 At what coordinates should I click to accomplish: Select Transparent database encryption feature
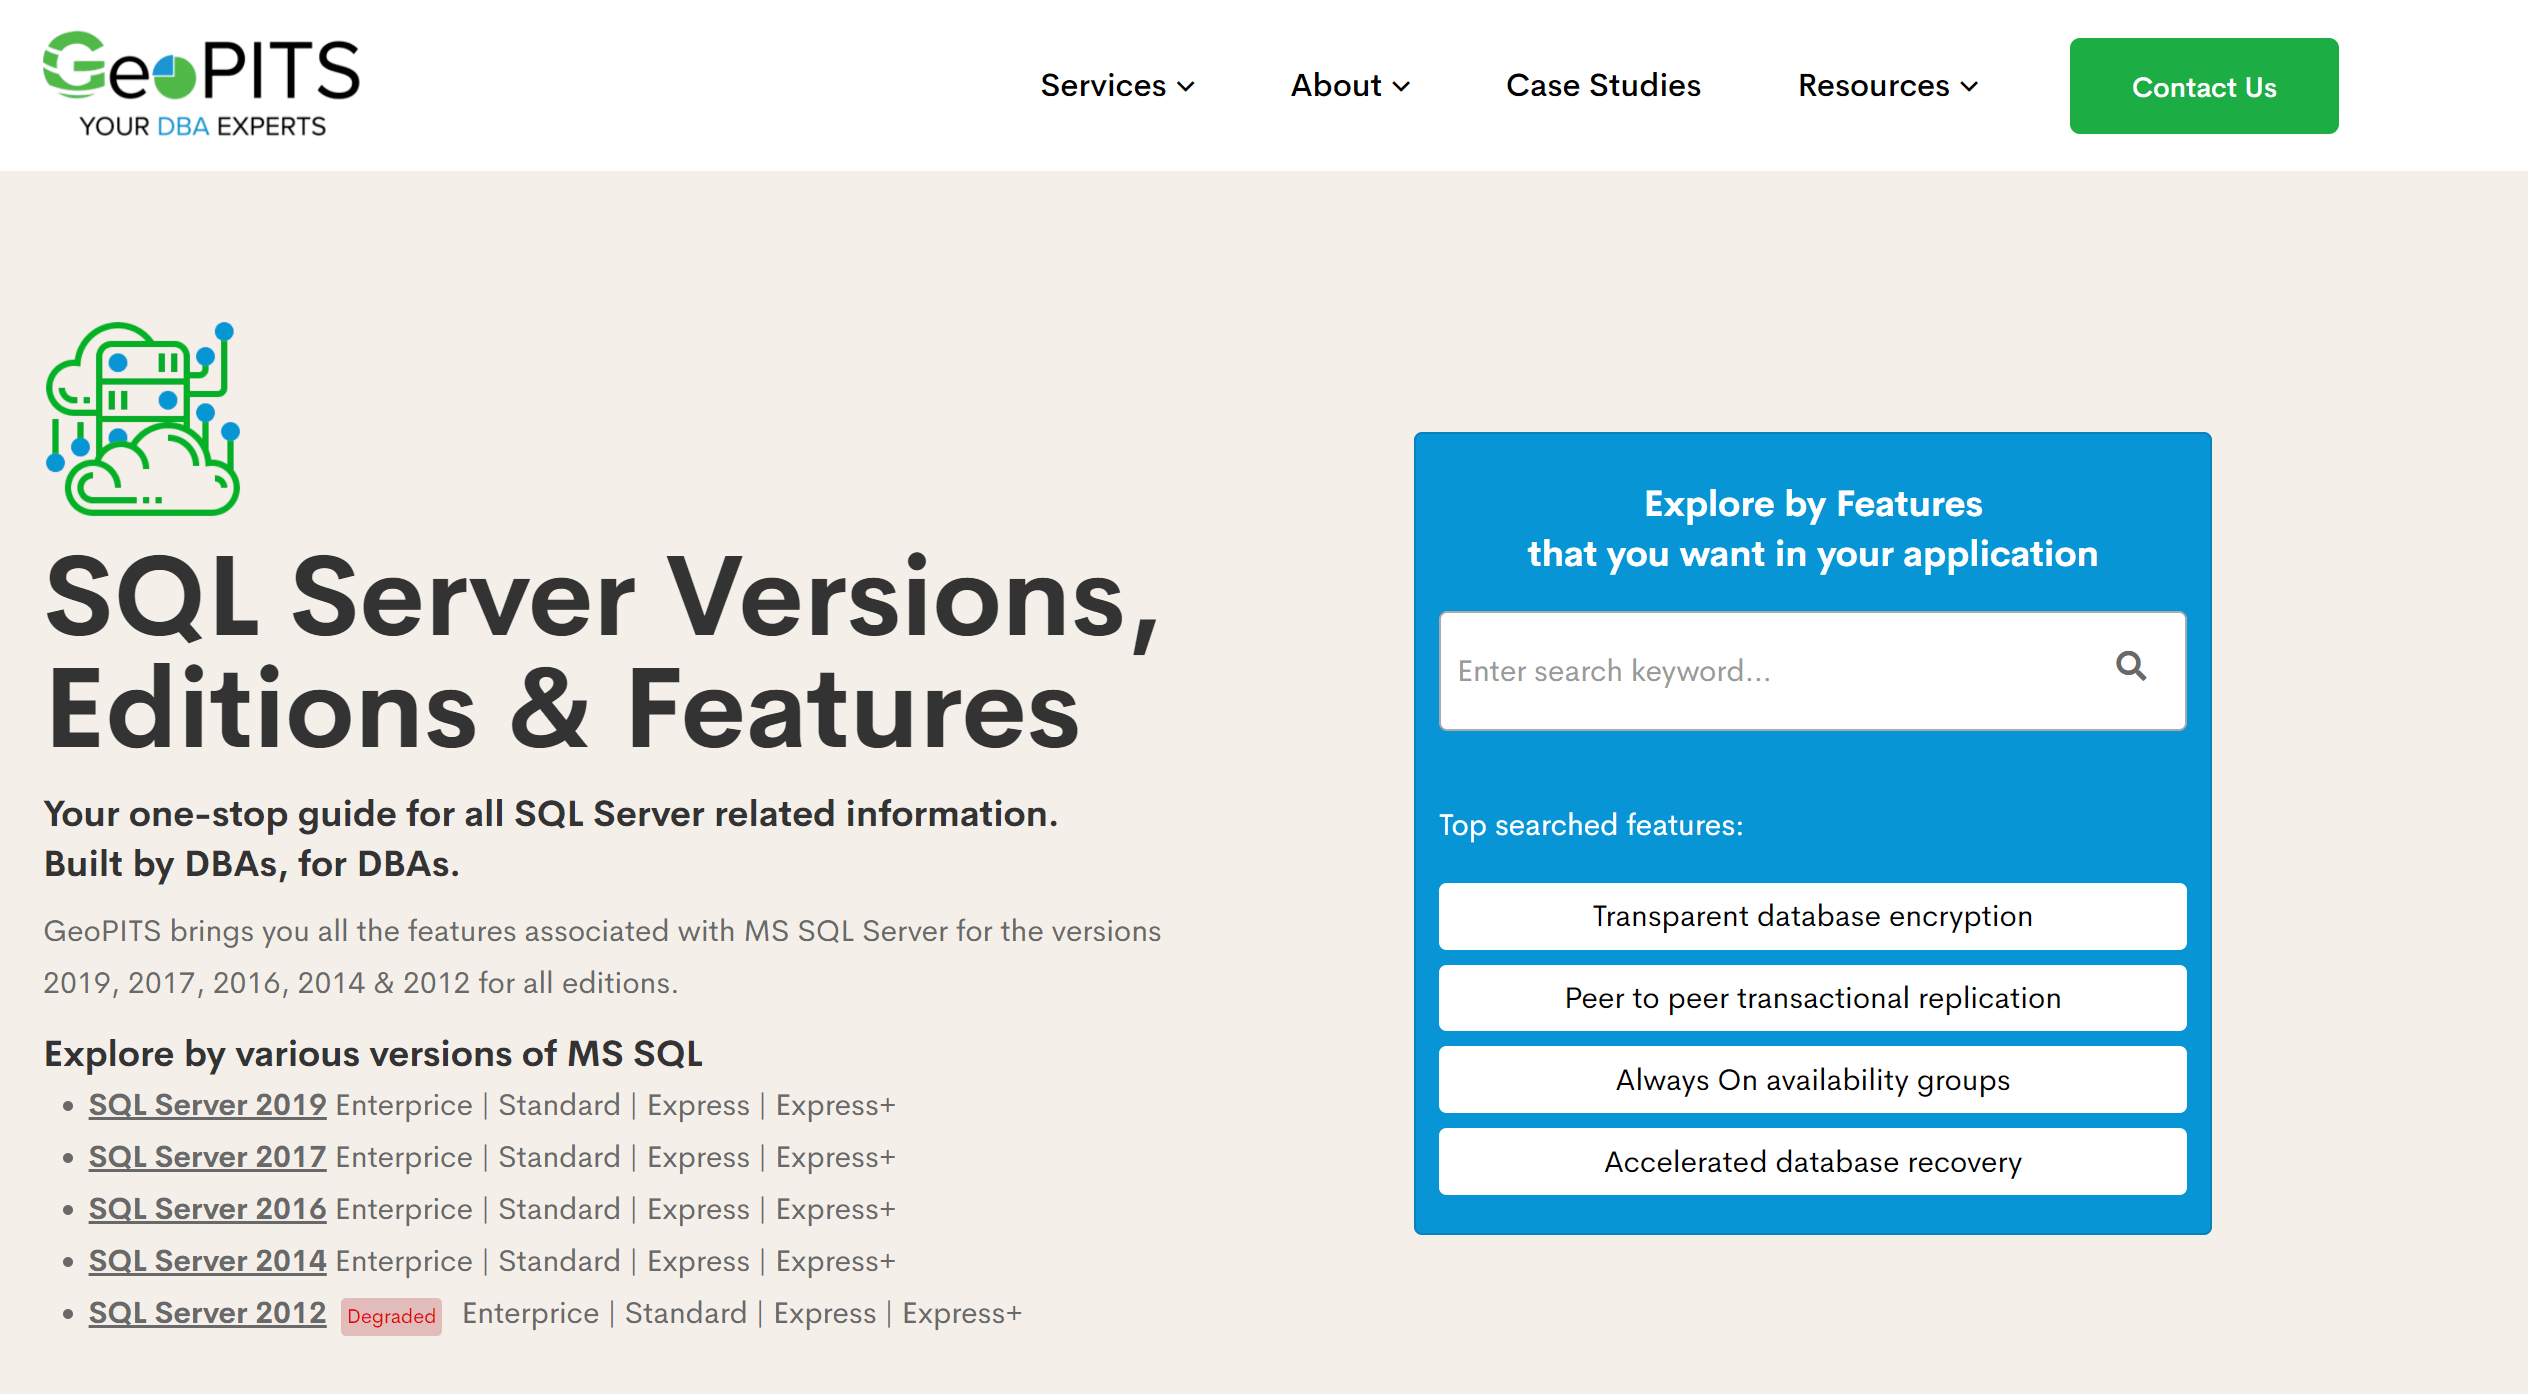pos(1812,916)
